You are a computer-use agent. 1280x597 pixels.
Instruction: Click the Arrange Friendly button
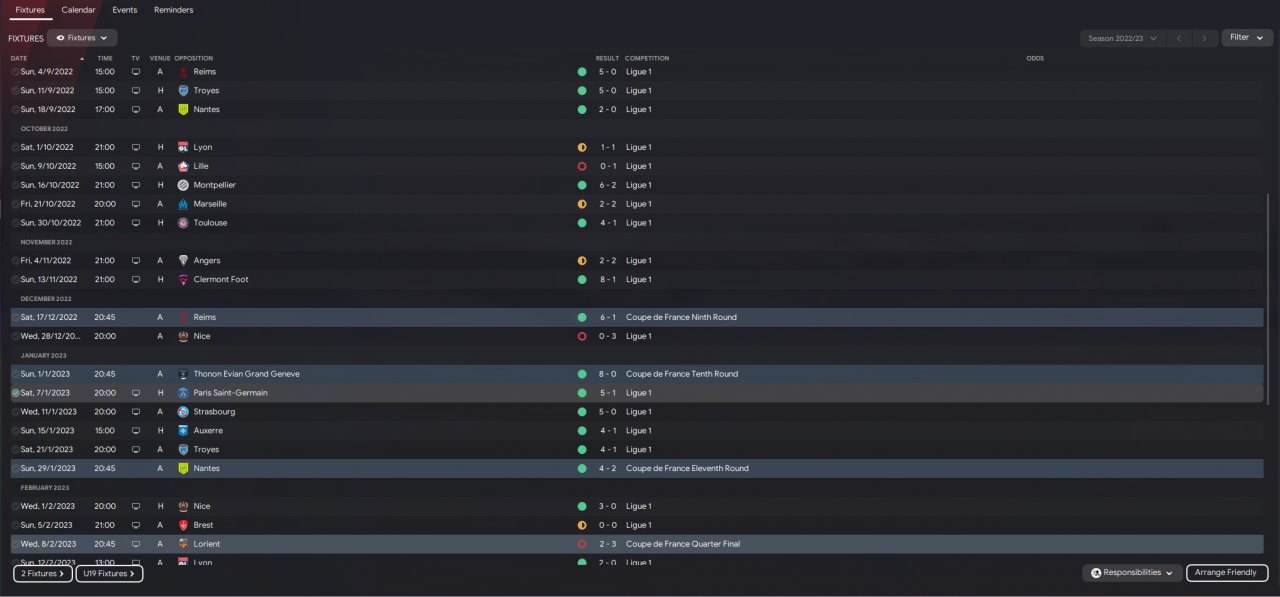1227,573
